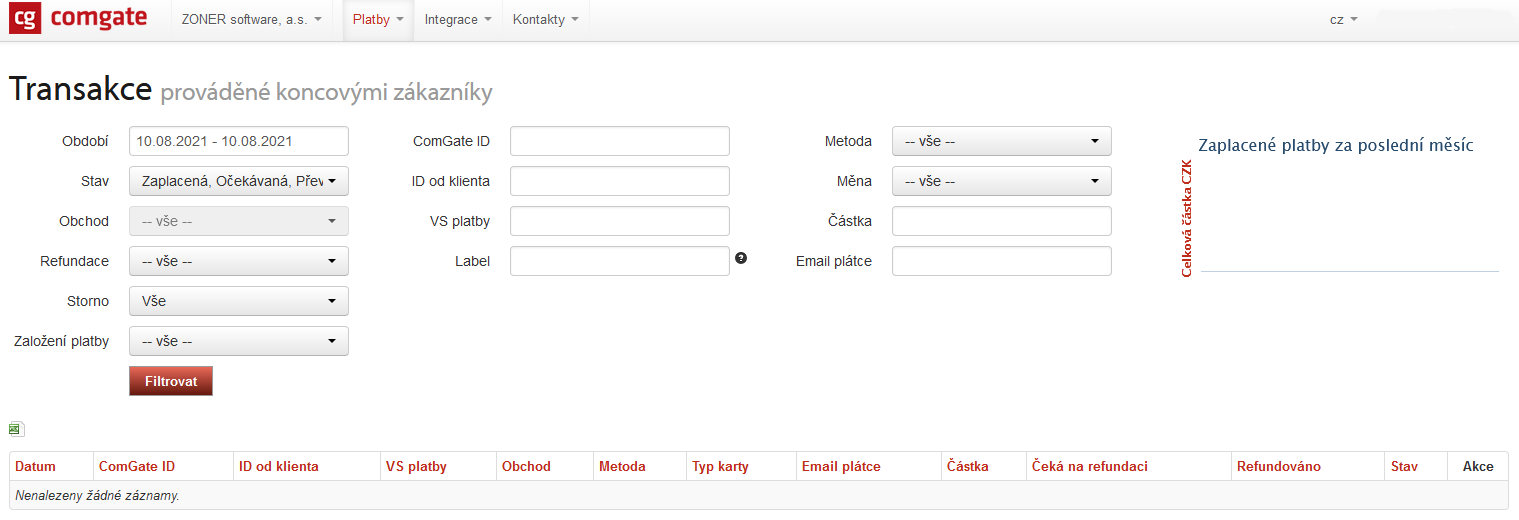
Task: Sort table by Částka column header
Action: 967,466
